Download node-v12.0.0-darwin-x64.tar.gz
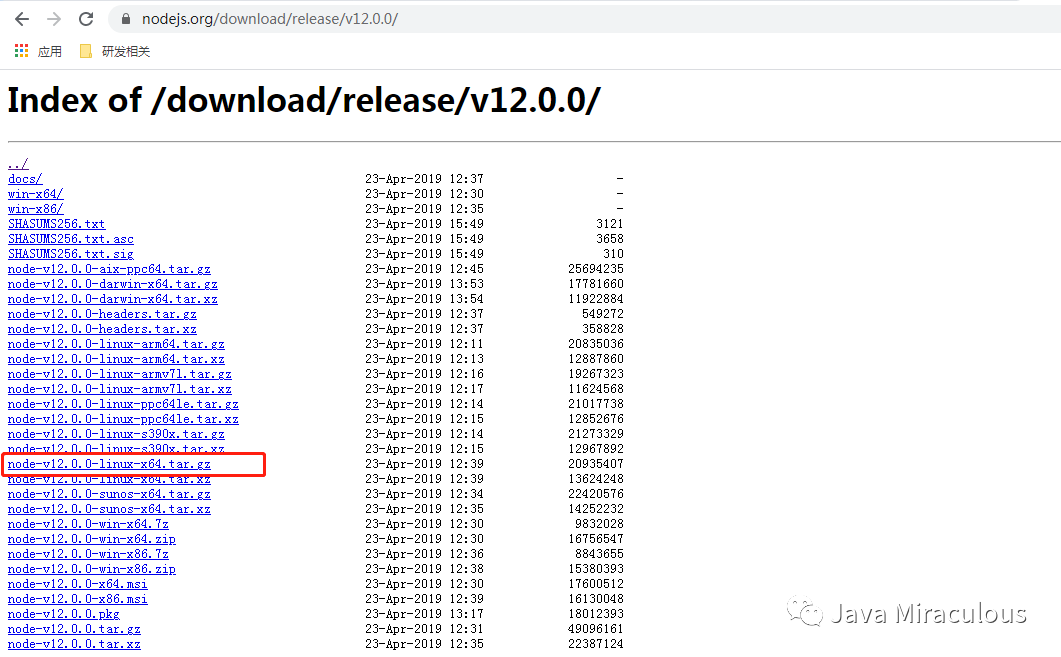 [x=112, y=284]
